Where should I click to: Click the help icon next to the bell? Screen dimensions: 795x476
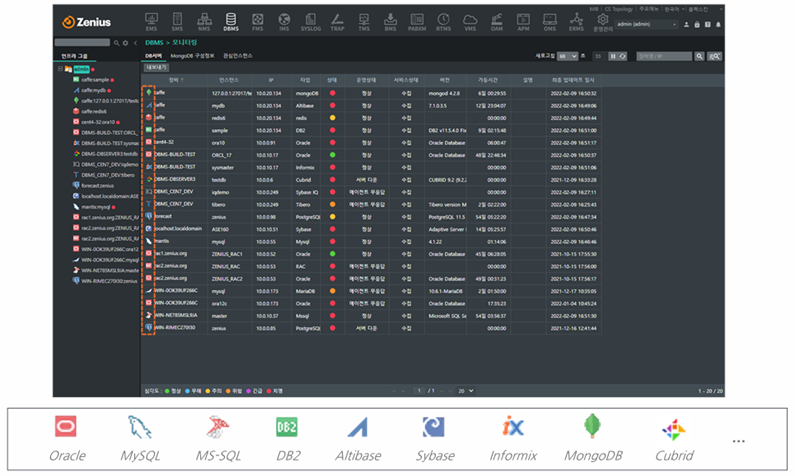point(708,24)
